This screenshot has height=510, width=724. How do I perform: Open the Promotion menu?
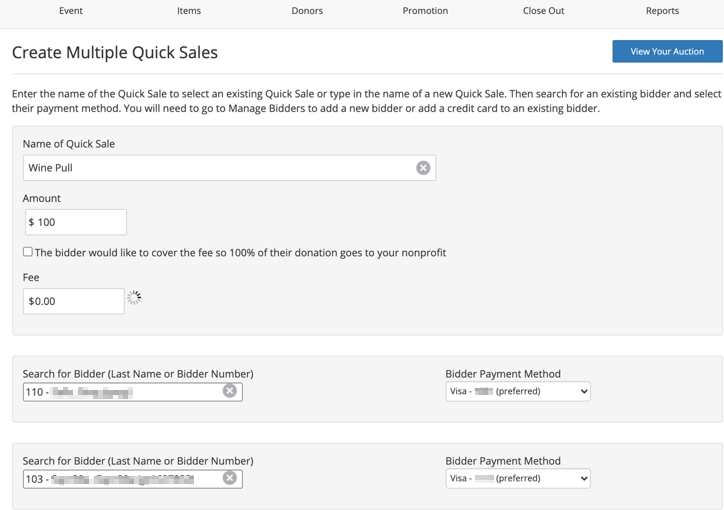425,11
